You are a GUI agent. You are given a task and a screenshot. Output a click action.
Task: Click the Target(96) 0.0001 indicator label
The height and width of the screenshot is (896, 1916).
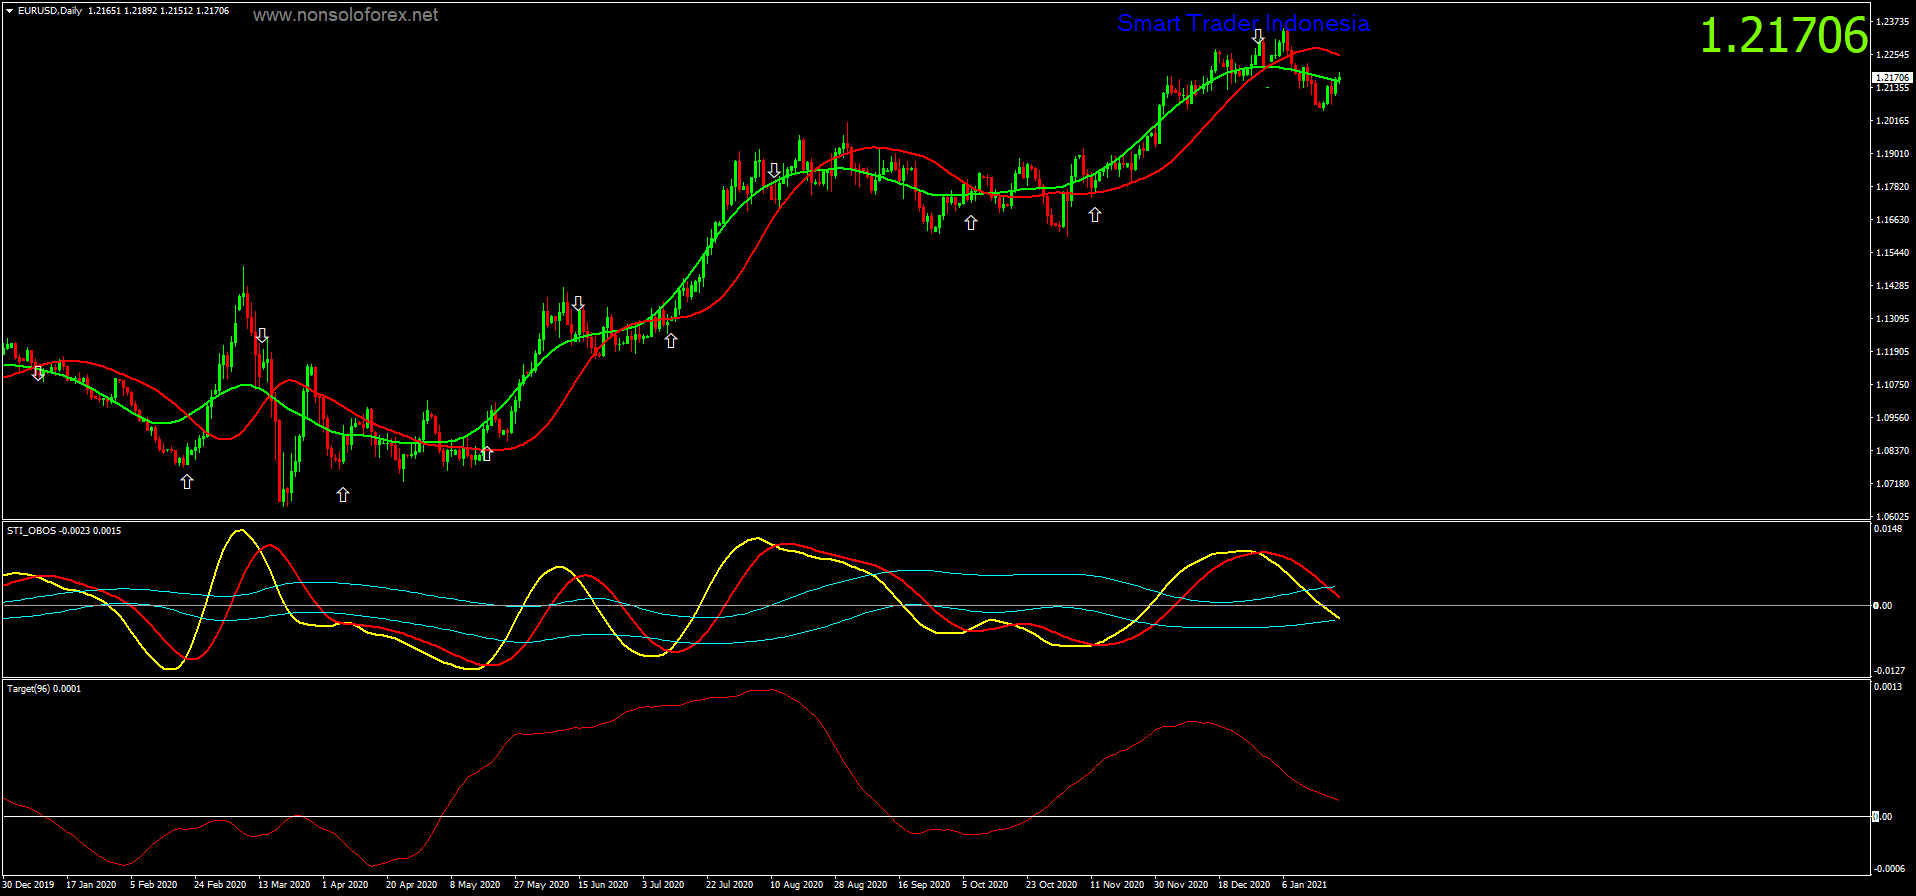(44, 689)
